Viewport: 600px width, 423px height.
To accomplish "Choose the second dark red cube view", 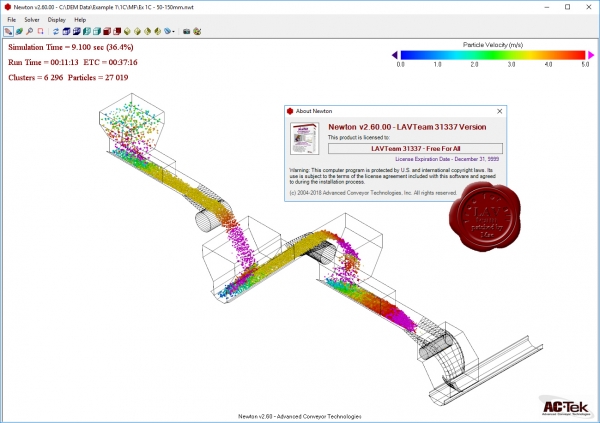I will point(117,31).
